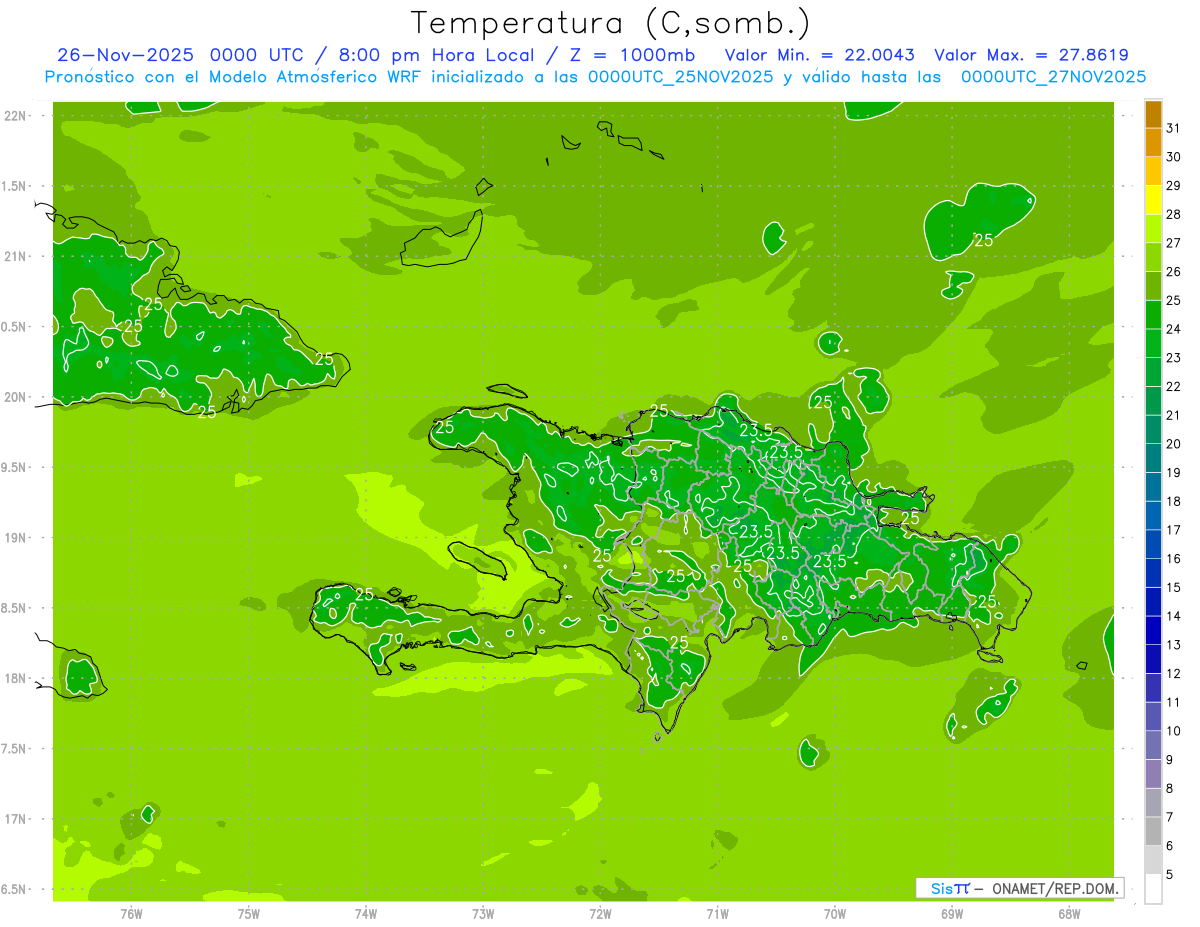Viewport: 1200px width, 927px height.
Task: Click the "20N" latitude axis label
Action: [15, 397]
